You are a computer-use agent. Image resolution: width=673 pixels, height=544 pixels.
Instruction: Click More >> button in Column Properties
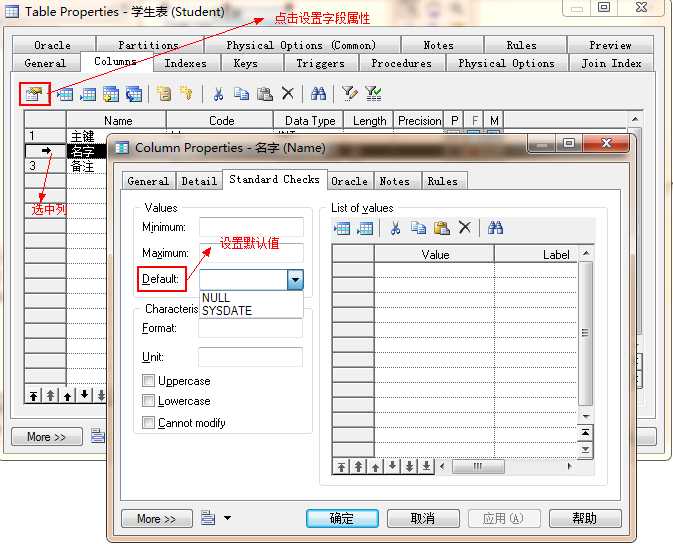coord(157,518)
